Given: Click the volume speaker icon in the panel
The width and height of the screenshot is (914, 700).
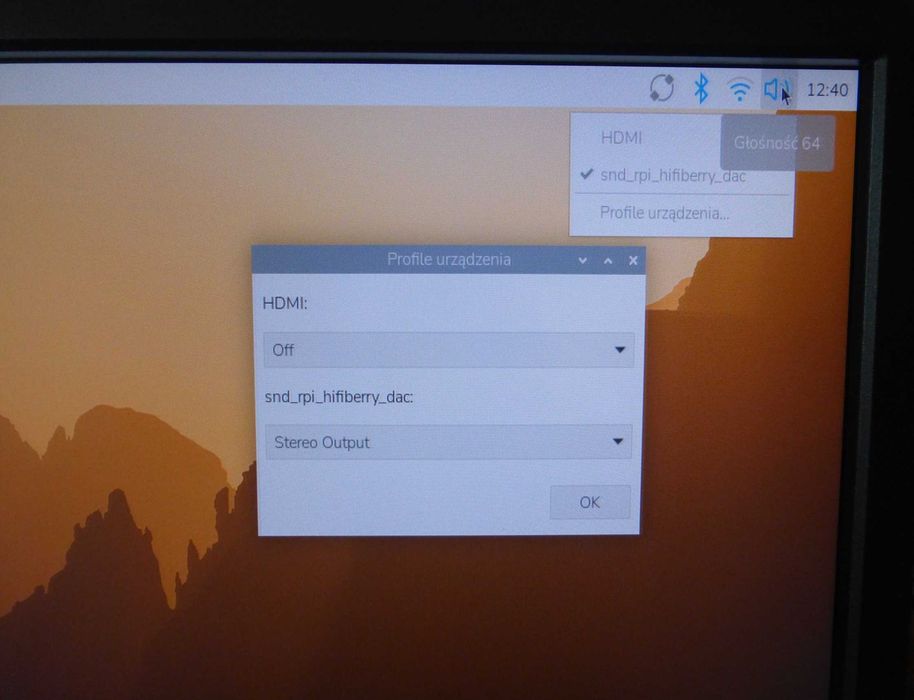Looking at the screenshot, I should tap(777, 90).
